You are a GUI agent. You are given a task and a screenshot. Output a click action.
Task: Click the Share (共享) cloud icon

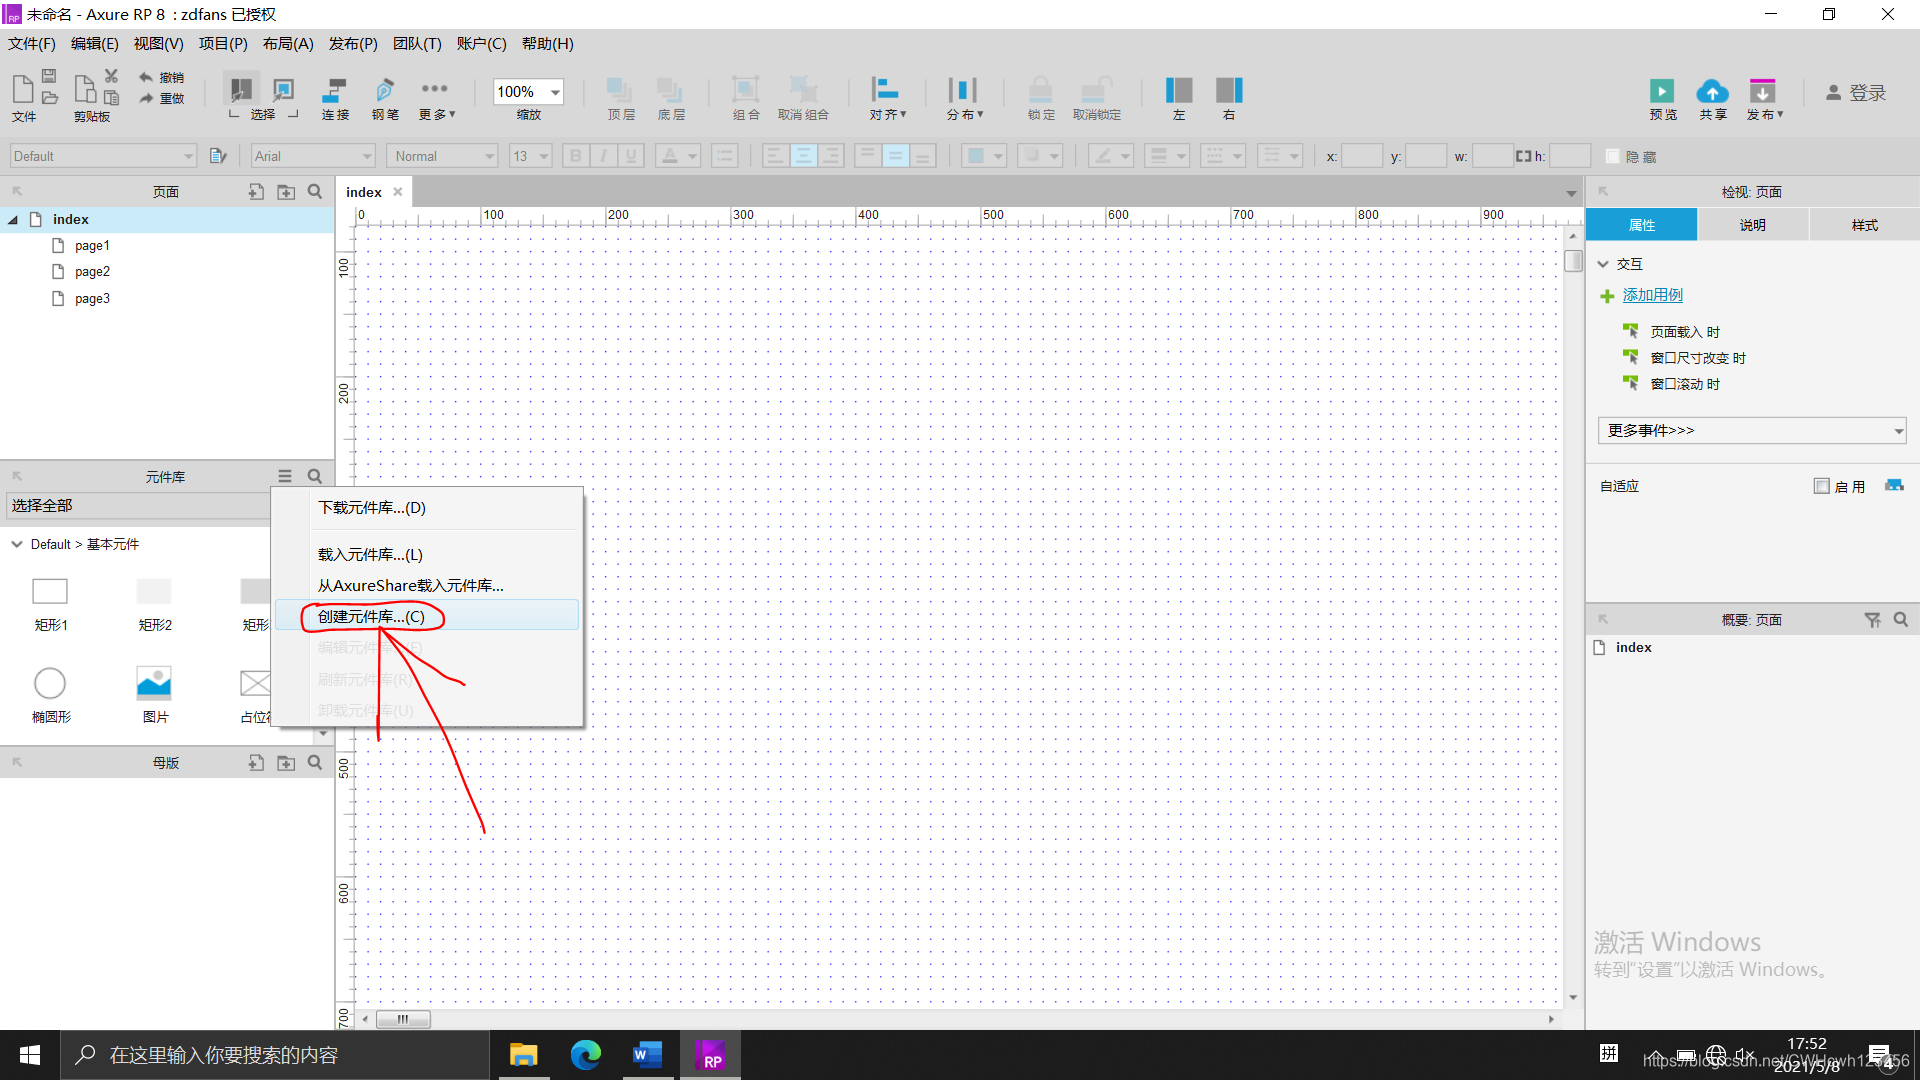coord(1712,92)
